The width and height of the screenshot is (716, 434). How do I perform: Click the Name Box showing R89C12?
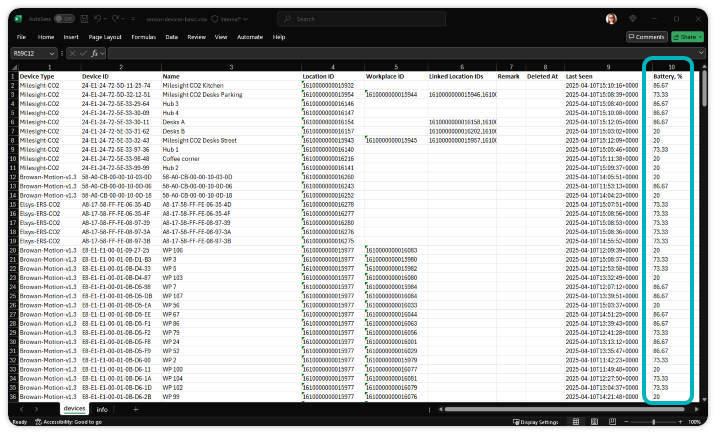[29, 53]
